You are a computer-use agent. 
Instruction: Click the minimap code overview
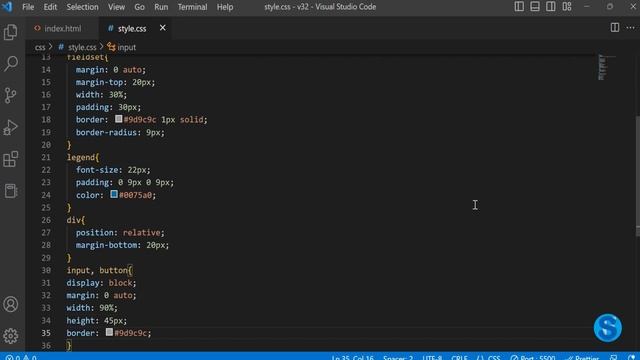pos(602,67)
